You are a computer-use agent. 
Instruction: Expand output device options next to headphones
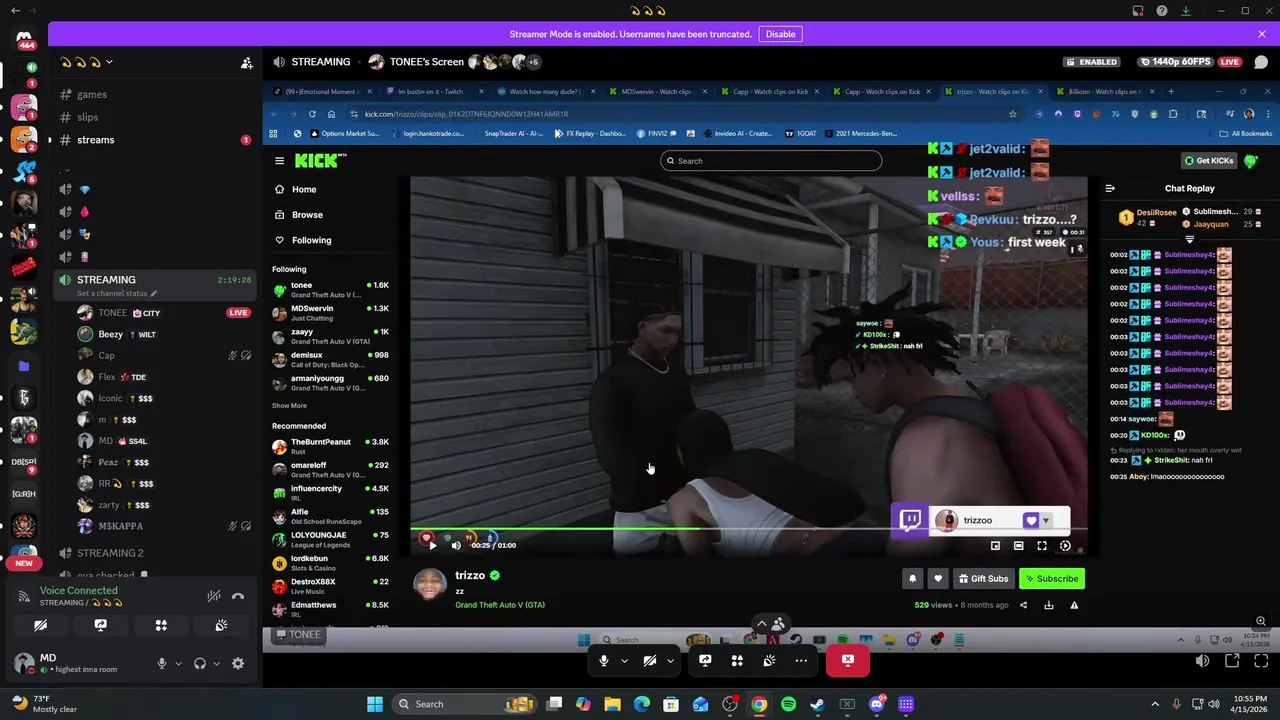tap(217, 663)
